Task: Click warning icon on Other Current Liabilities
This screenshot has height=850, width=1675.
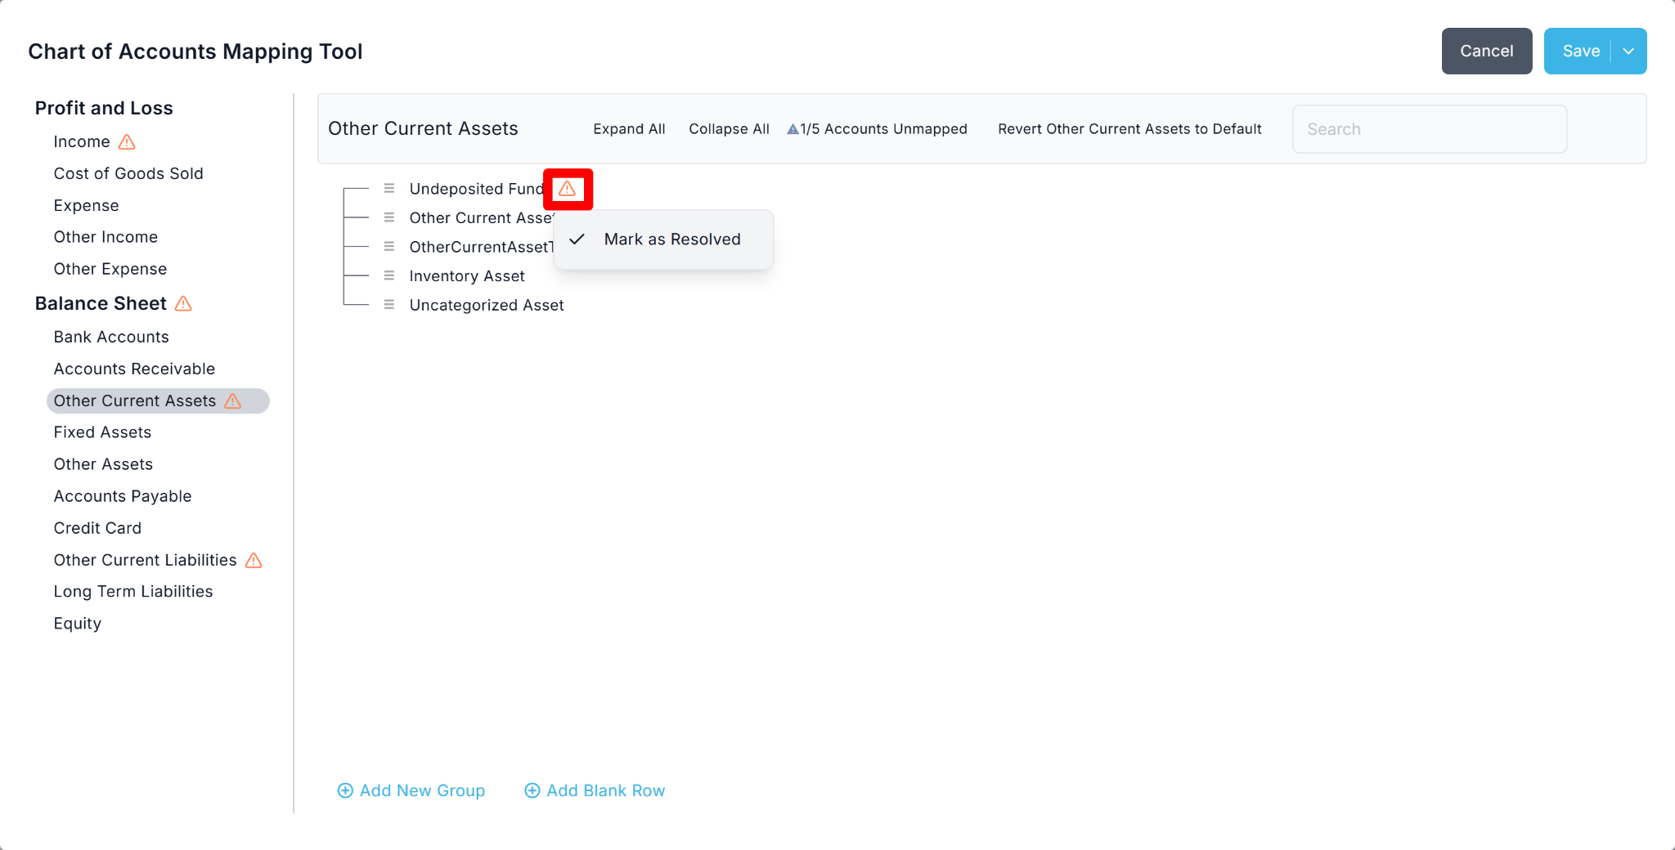Action: (254, 560)
